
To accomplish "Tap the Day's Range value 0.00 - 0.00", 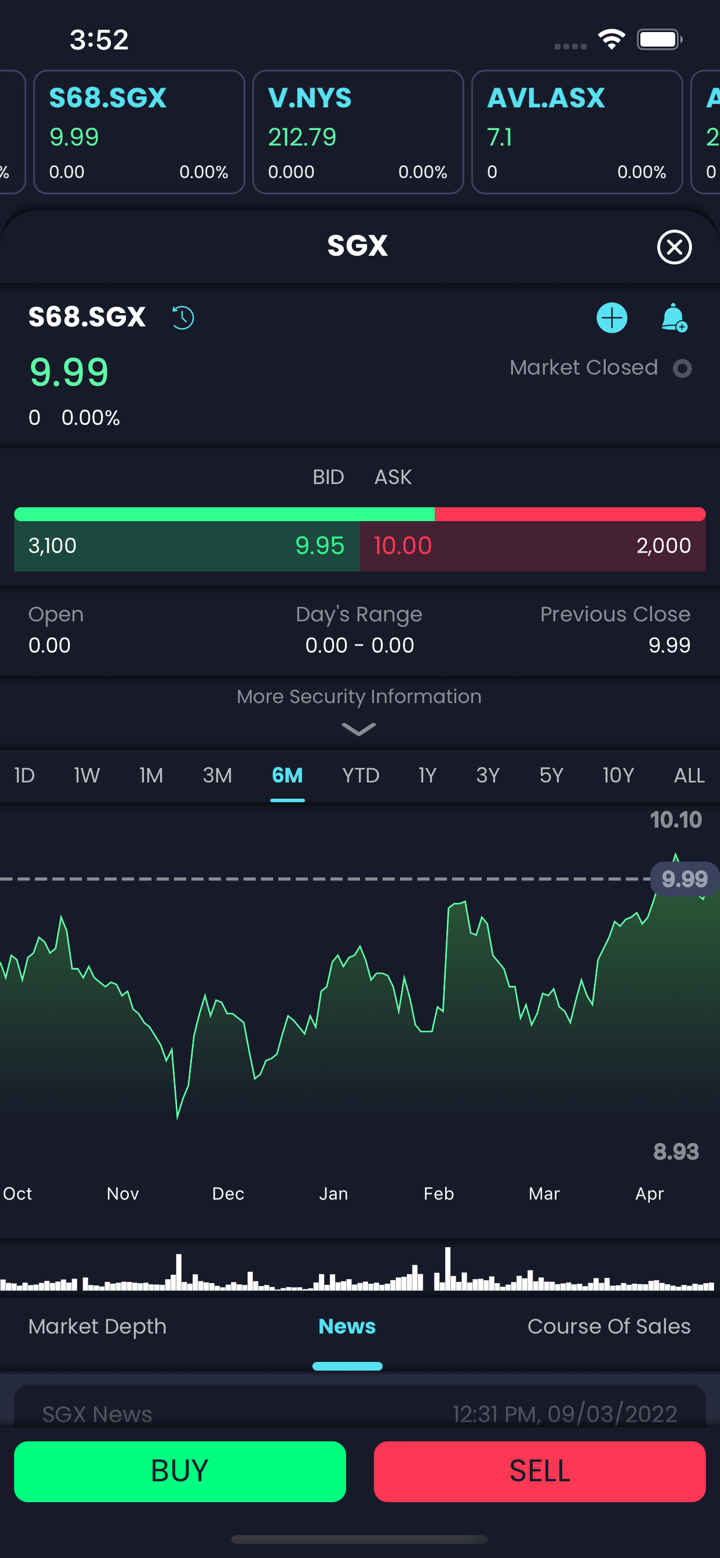I will coord(360,646).
